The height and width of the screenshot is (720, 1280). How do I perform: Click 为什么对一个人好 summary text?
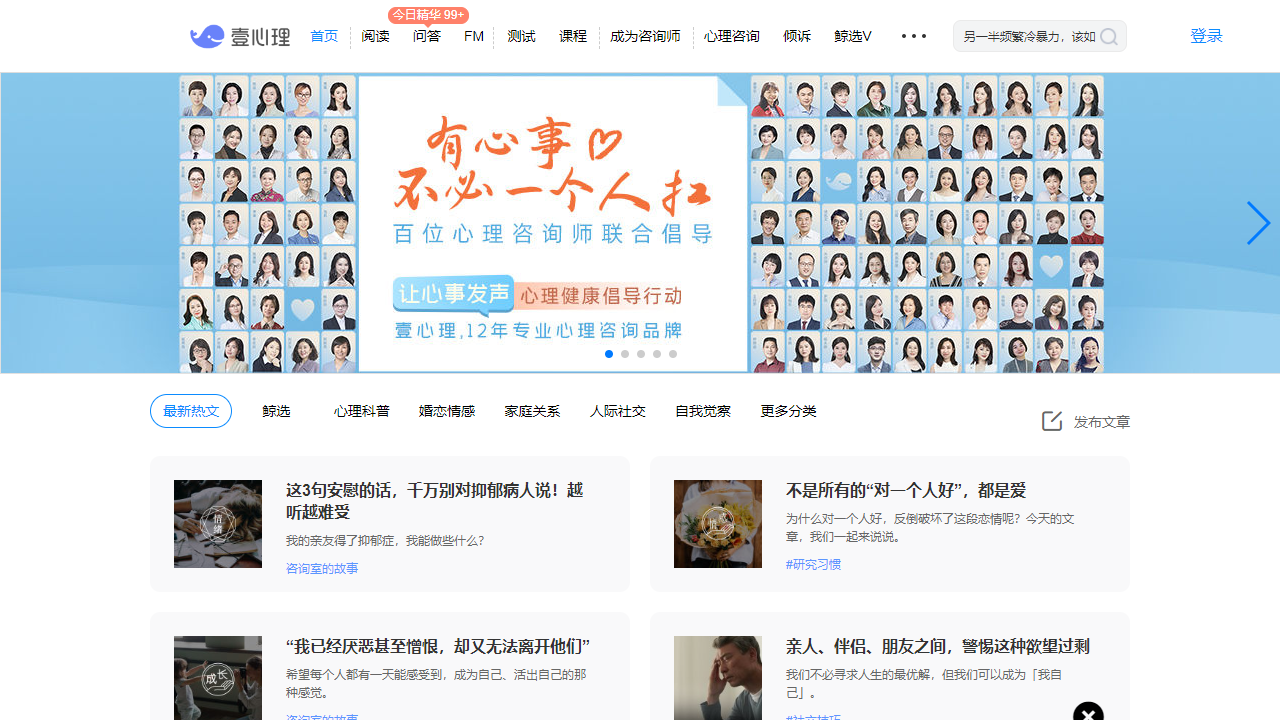coord(930,527)
